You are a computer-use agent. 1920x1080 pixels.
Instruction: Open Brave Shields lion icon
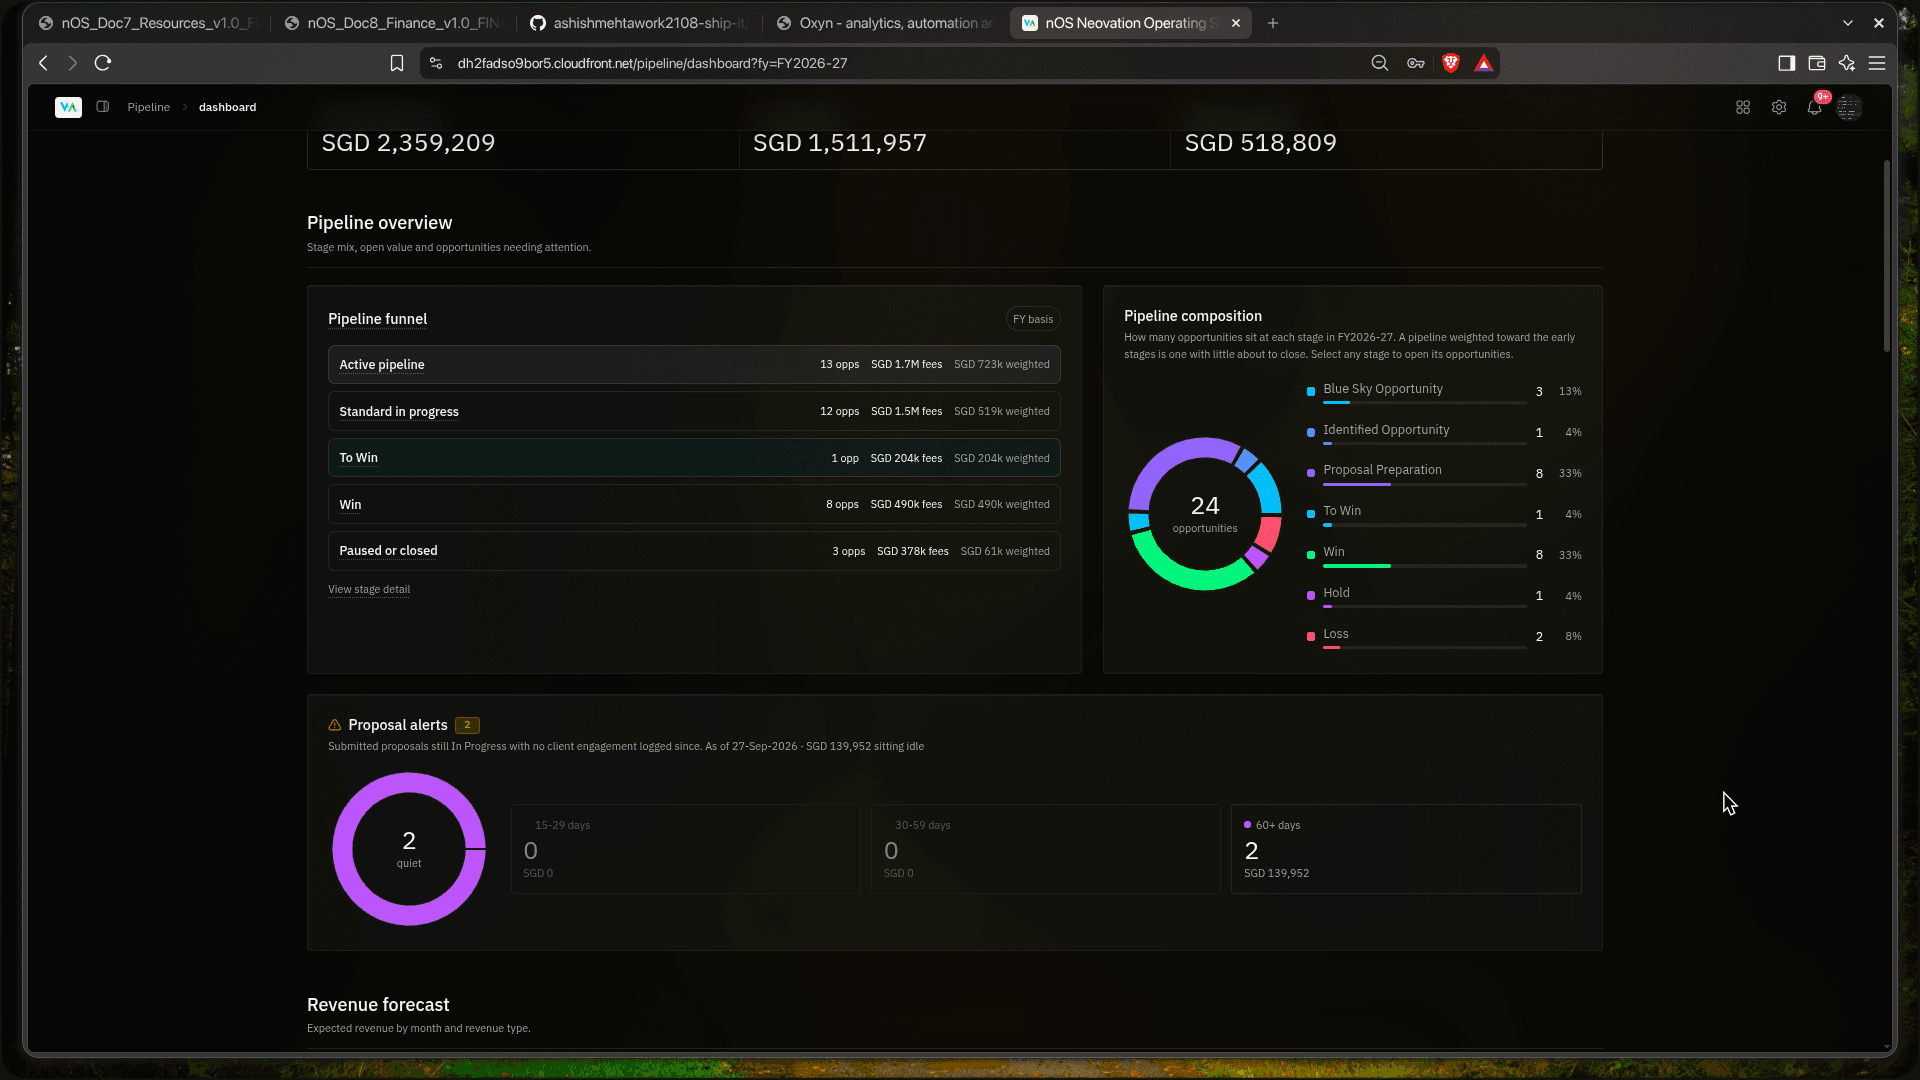tap(1451, 63)
